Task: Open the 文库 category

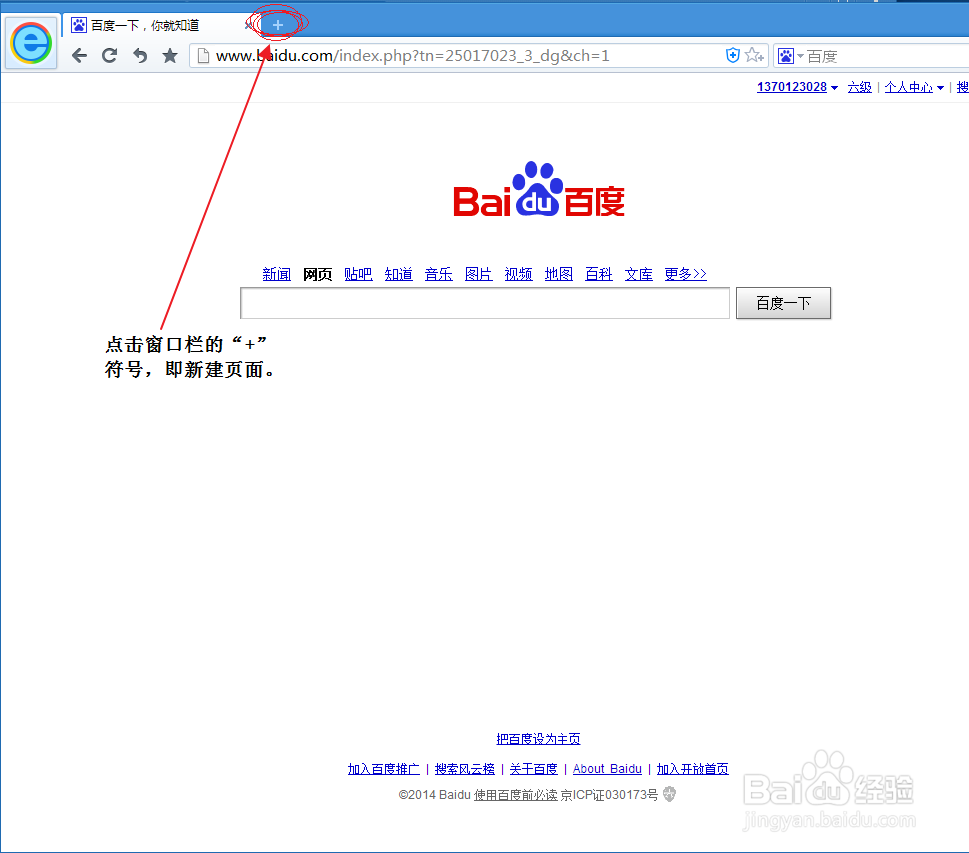Action: pyautogui.click(x=638, y=274)
